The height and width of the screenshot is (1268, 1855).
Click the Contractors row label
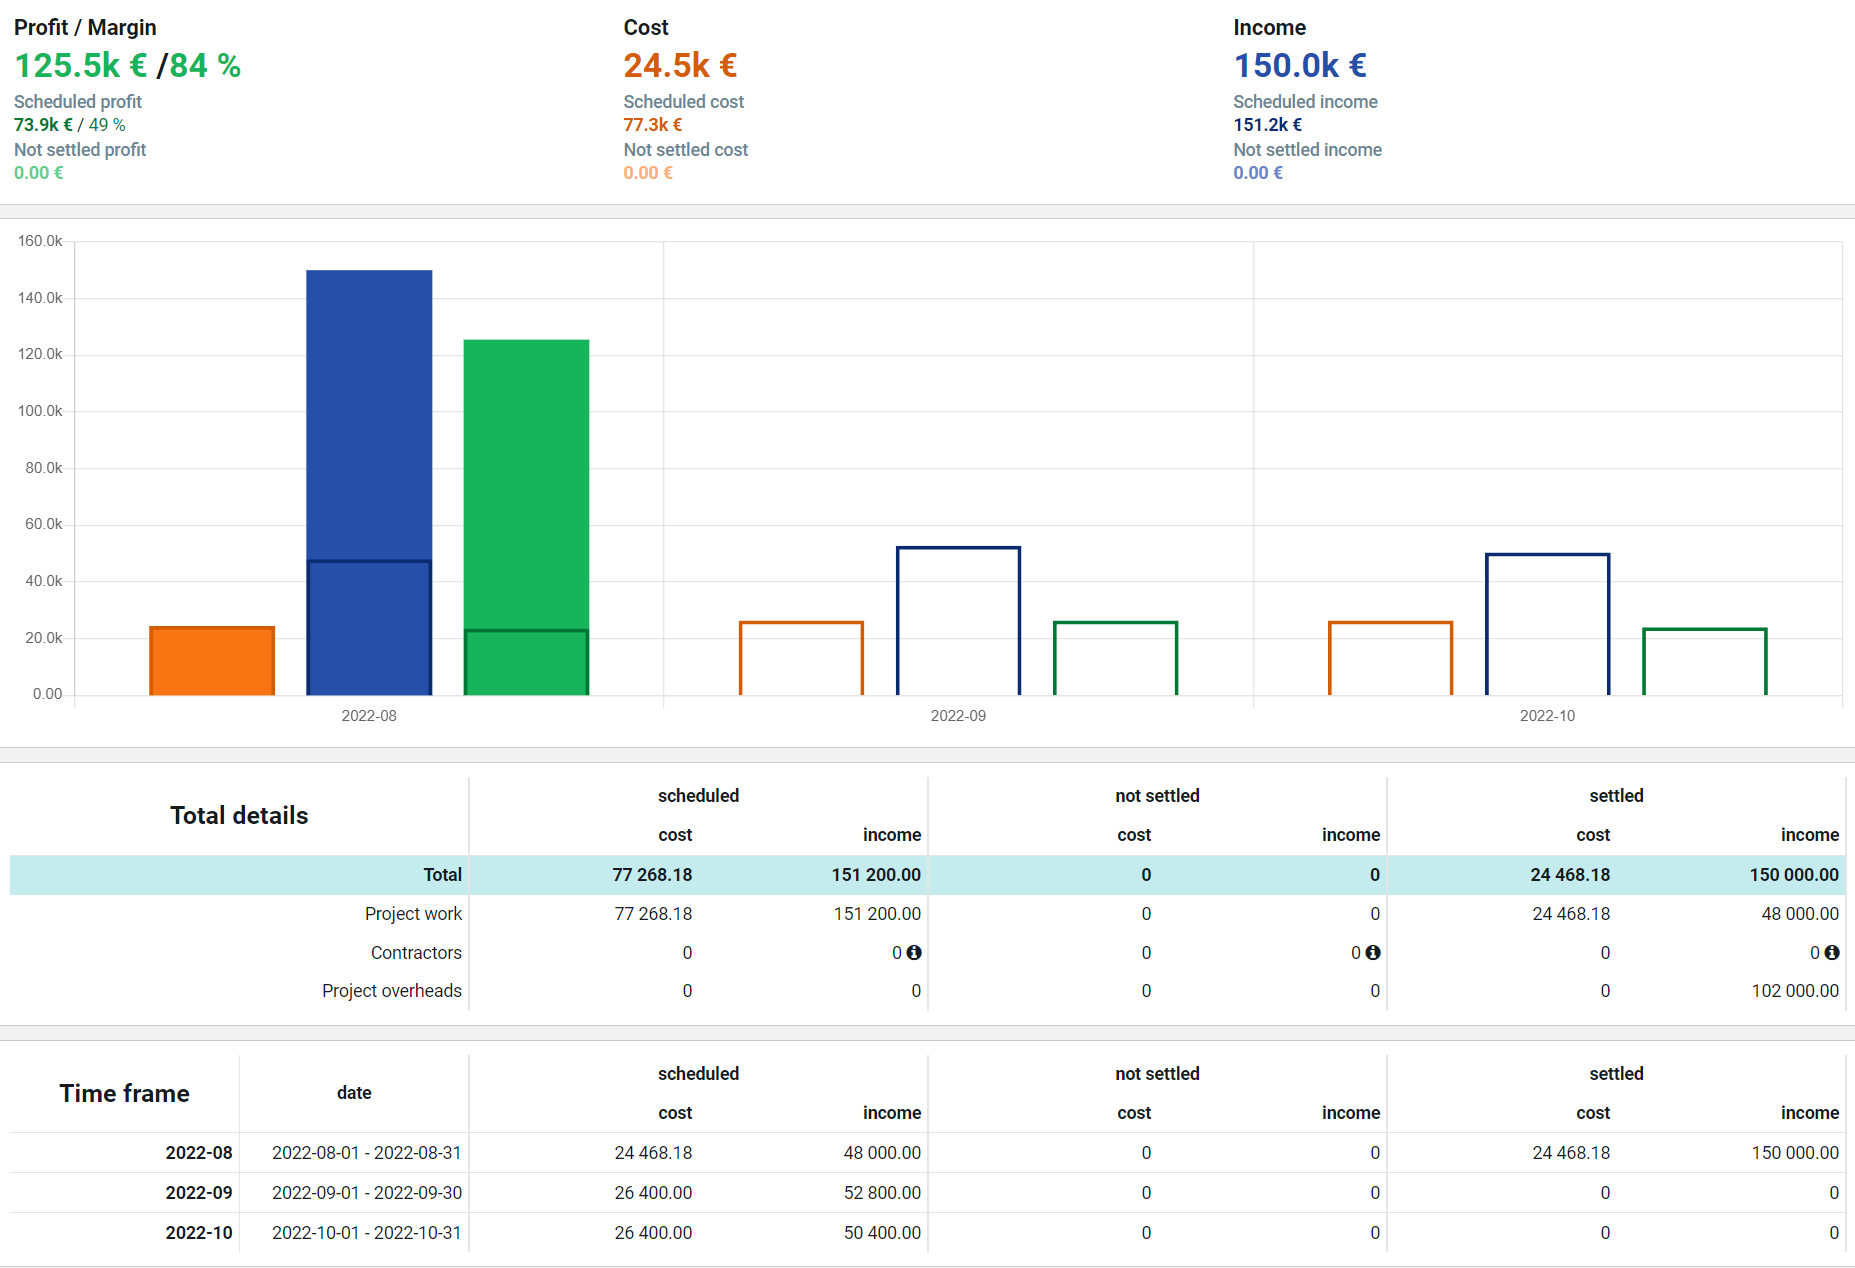416,952
